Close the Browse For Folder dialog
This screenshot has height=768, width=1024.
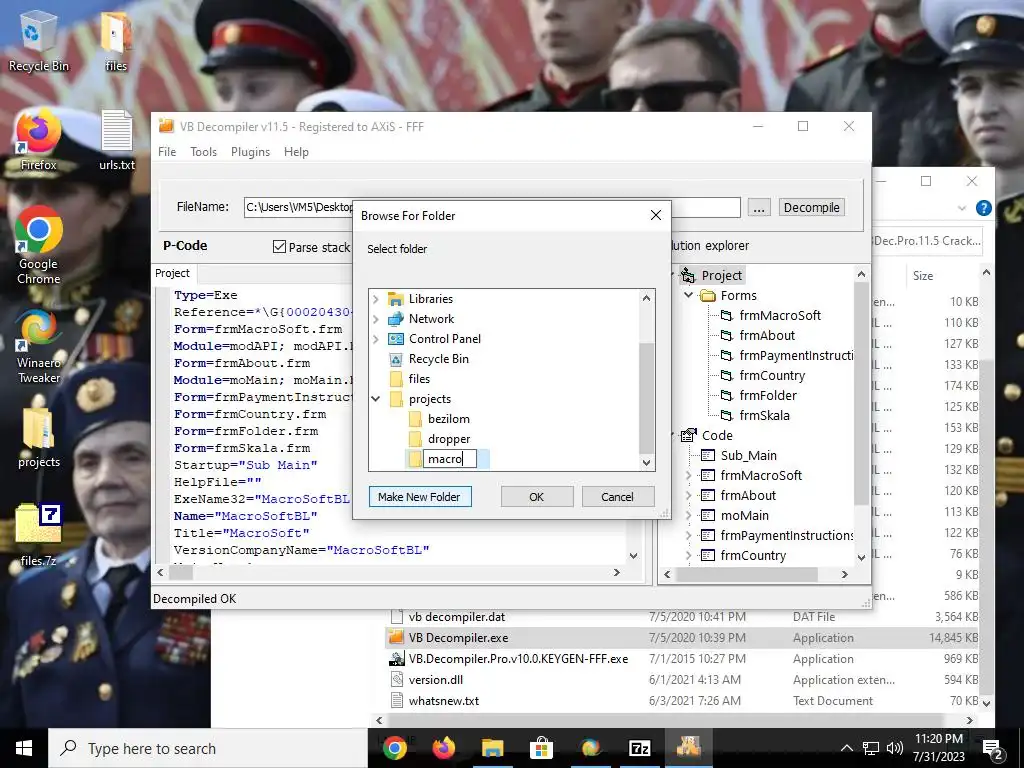656,216
